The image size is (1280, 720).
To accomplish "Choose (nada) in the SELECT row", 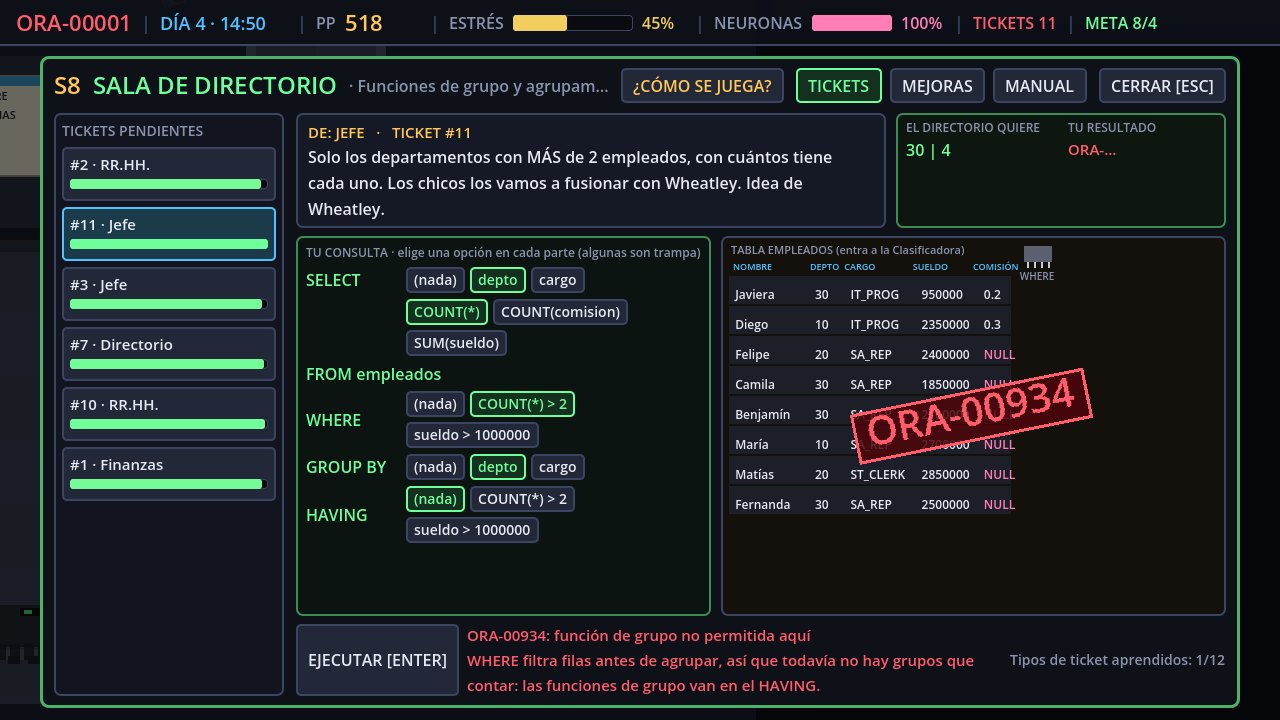I will pyautogui.click(x=436, y=280).
